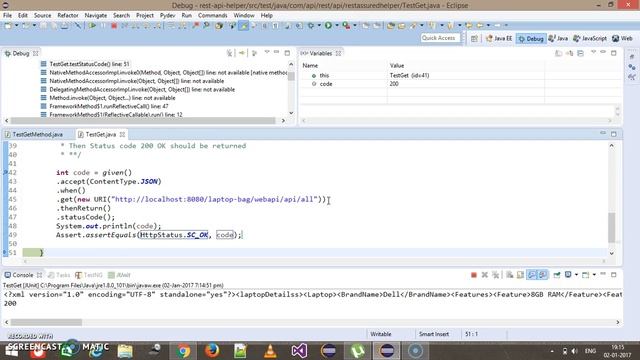The image size is (640, 360).
Task: Click the Run green play button
Action: tap(328, 25)
